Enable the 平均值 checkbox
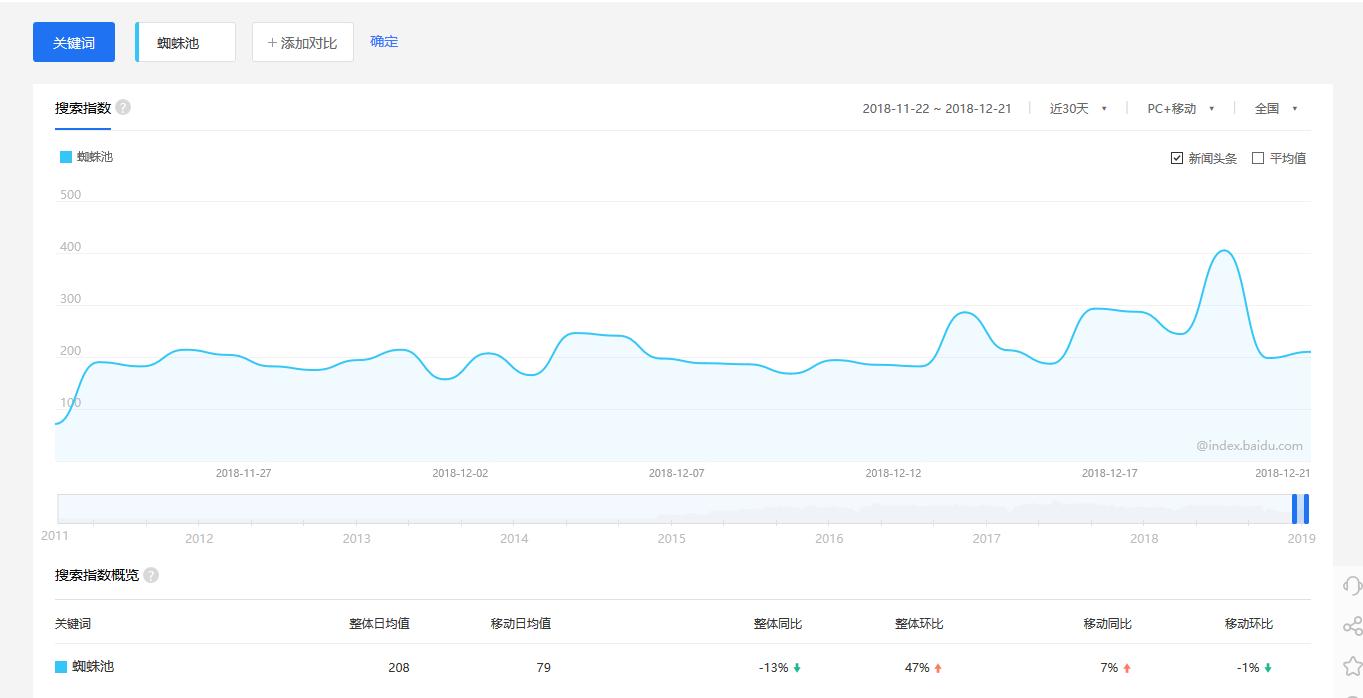 [1258, 158]
